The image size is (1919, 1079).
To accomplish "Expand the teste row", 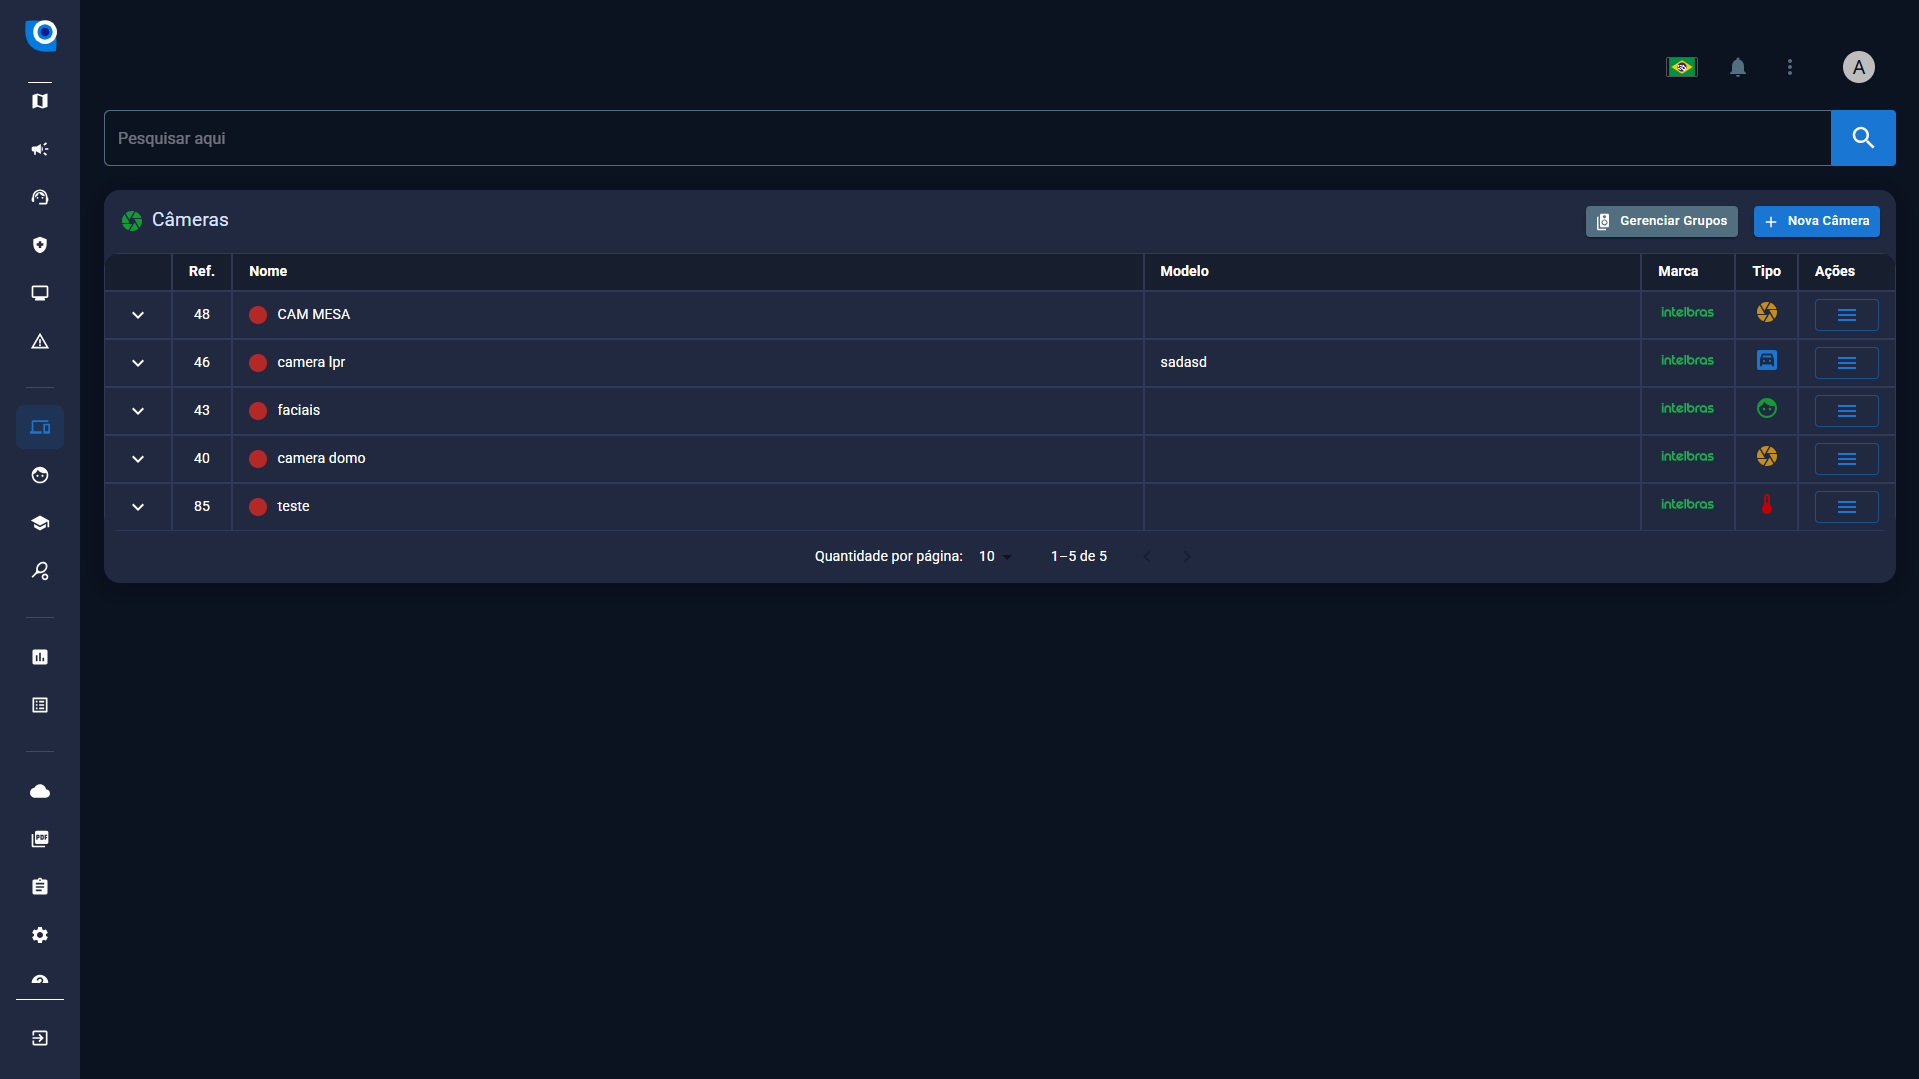I will 138,507.
